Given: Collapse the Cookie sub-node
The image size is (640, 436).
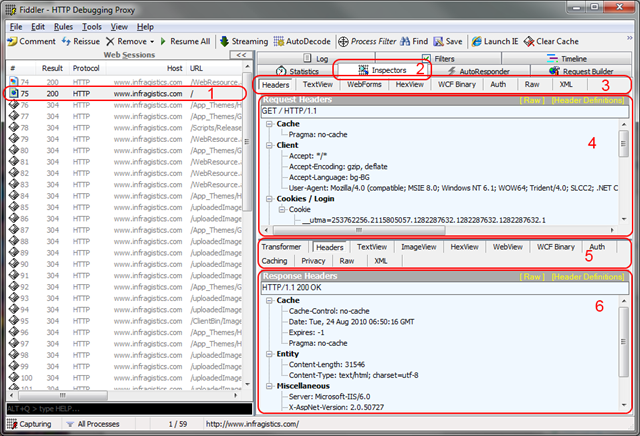Looking at the screenshot, I should tap(282, 209).
